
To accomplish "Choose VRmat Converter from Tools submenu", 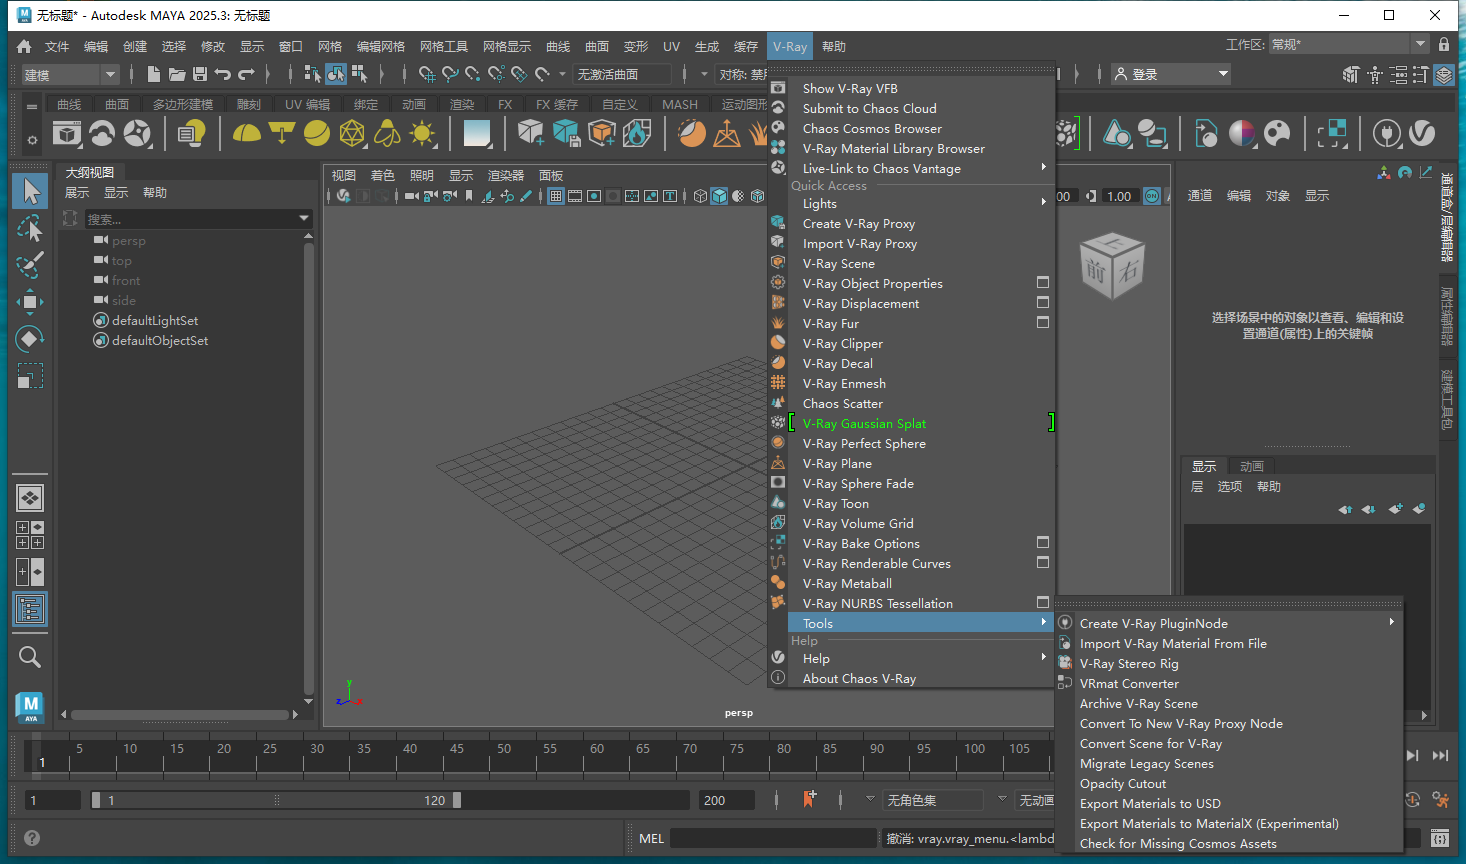I will tap(1129, 683).
